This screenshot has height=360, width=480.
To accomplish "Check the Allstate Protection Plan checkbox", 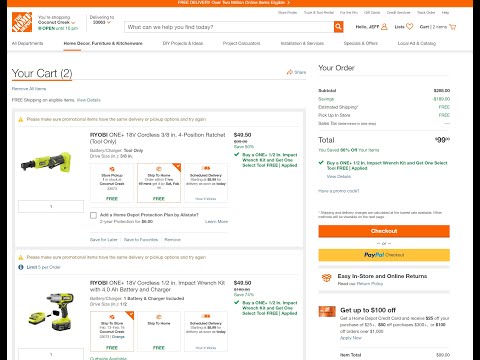I will pyautogui.click(x=93, y=215).
